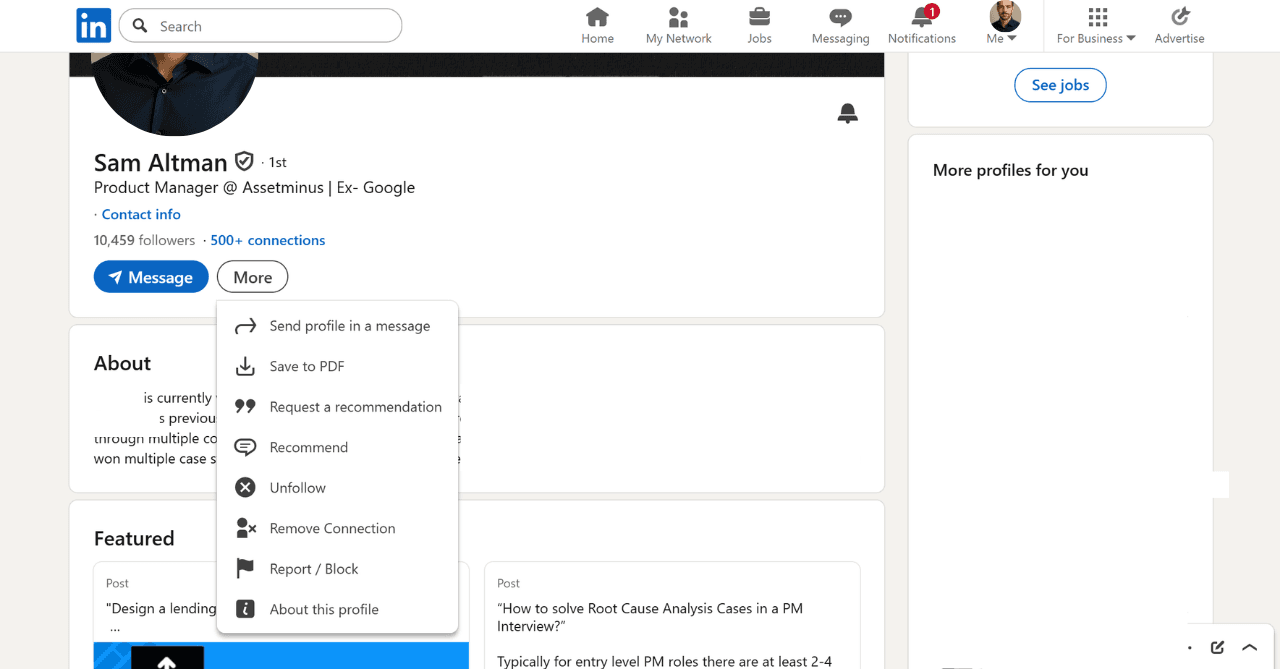Expand the messaging panel chevron
This screenshot has height=669, width=1280.
click(1249, 647)
